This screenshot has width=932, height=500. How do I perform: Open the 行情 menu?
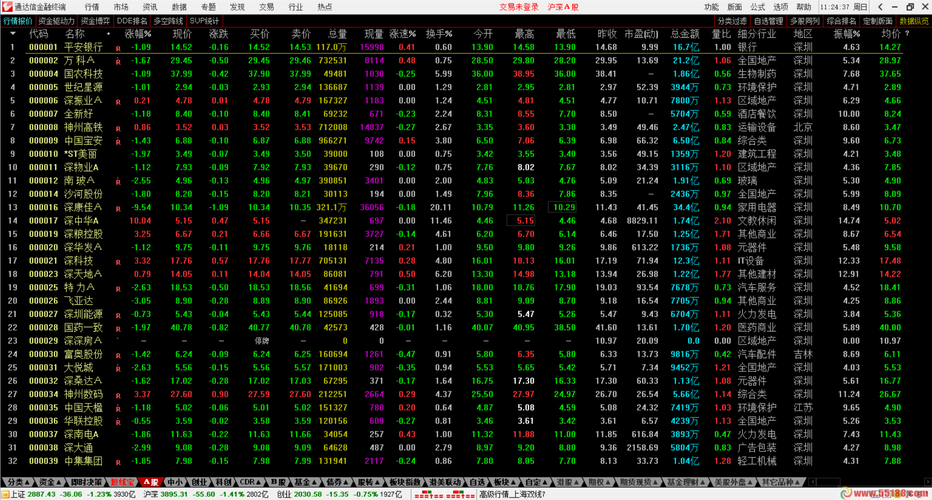pos(91,7)
